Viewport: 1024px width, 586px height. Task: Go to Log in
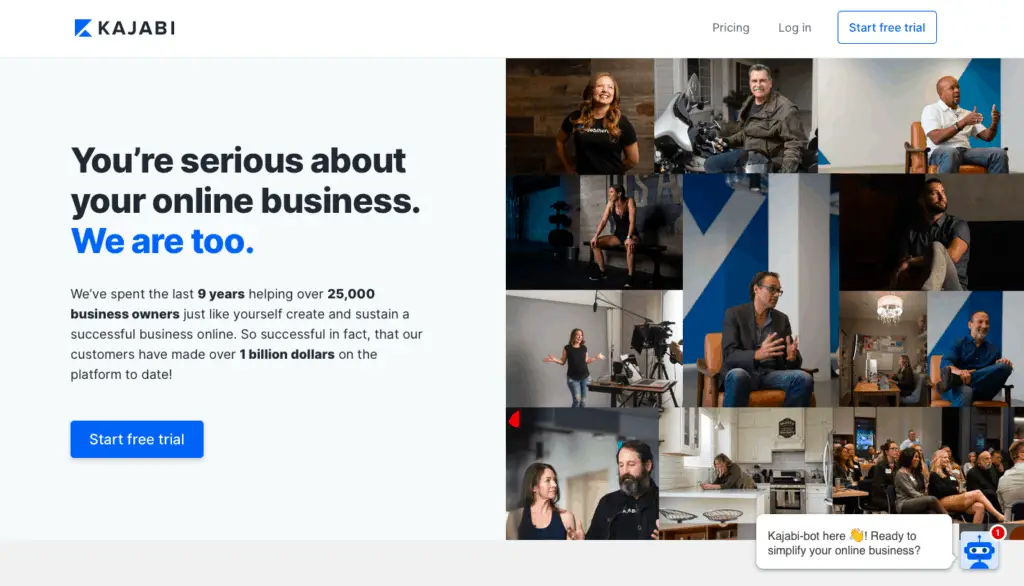(x=794, y=27)
